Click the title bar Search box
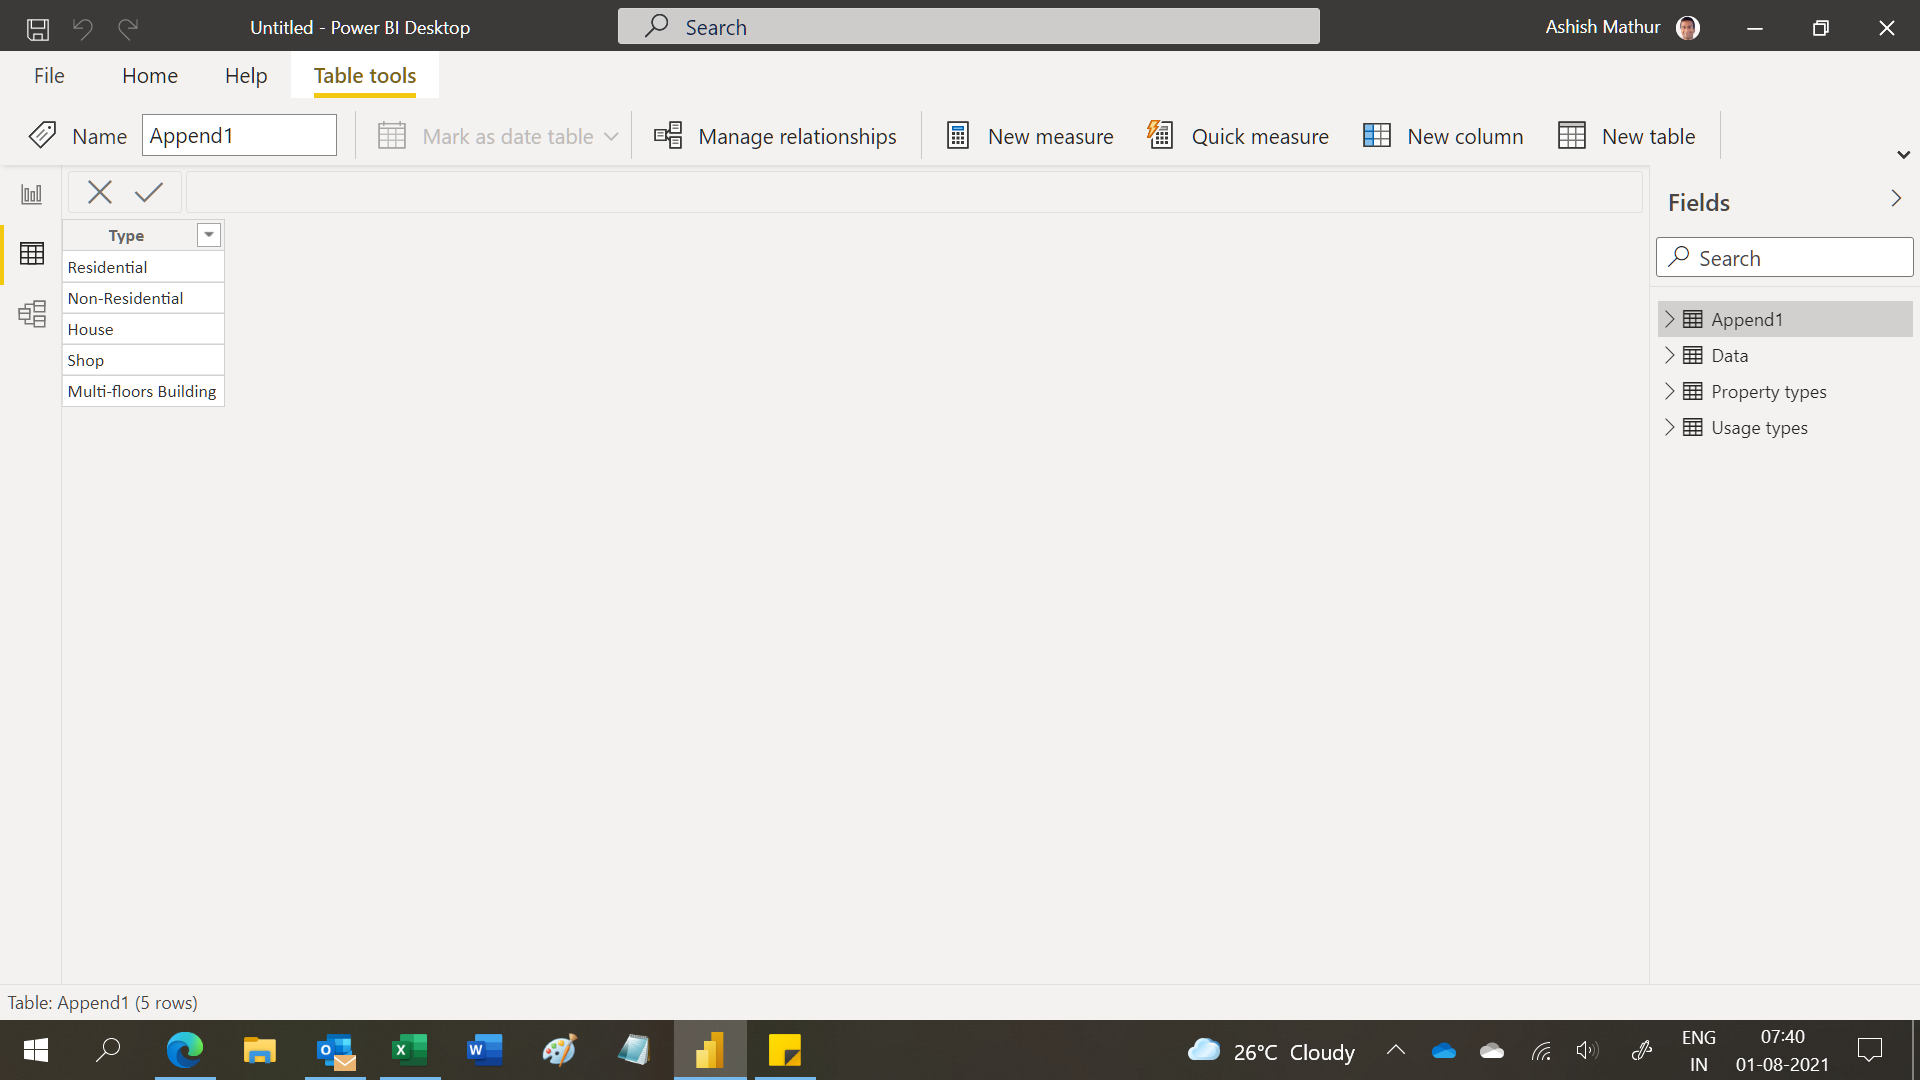The width and height of the screenshot is (1920, 1080). [968, 27]
